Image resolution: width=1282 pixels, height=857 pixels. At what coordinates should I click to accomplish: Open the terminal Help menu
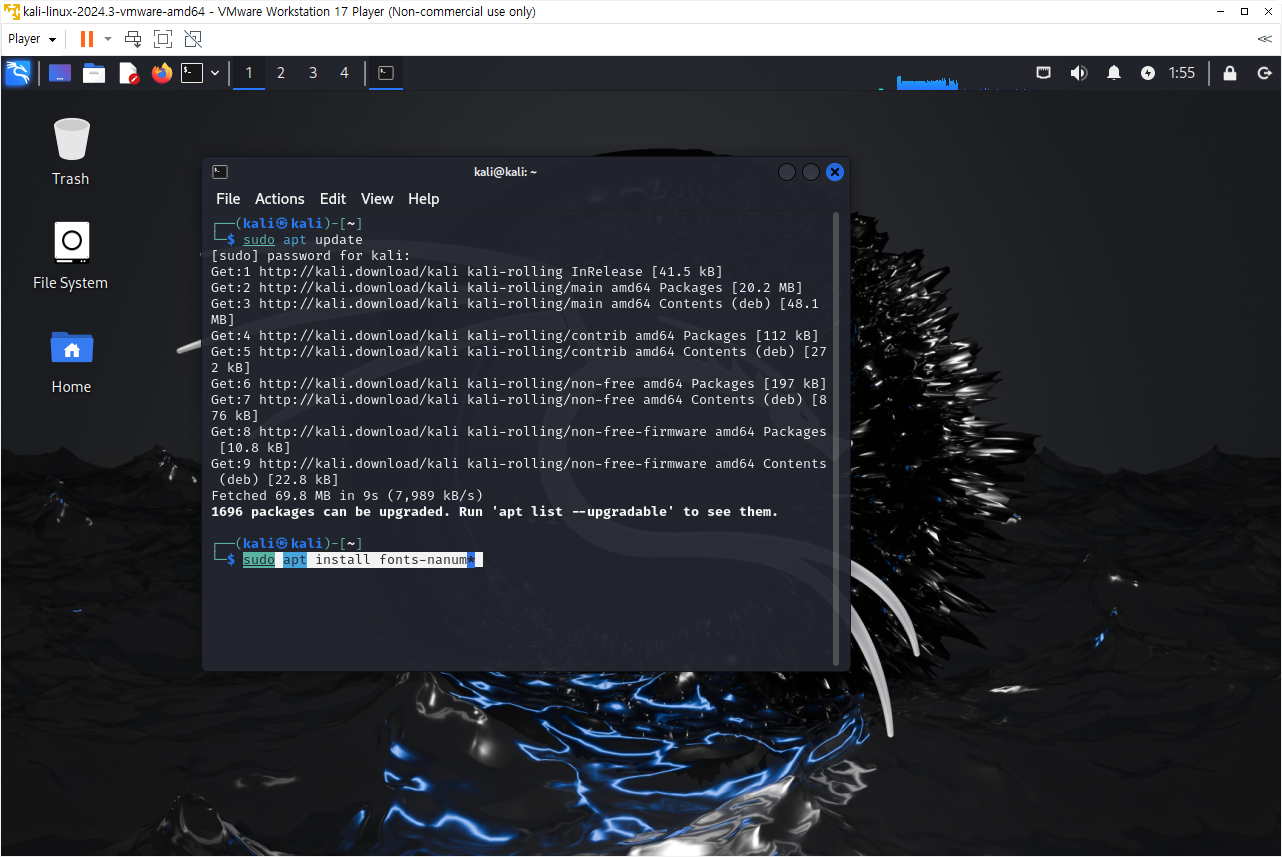point(424,199)
